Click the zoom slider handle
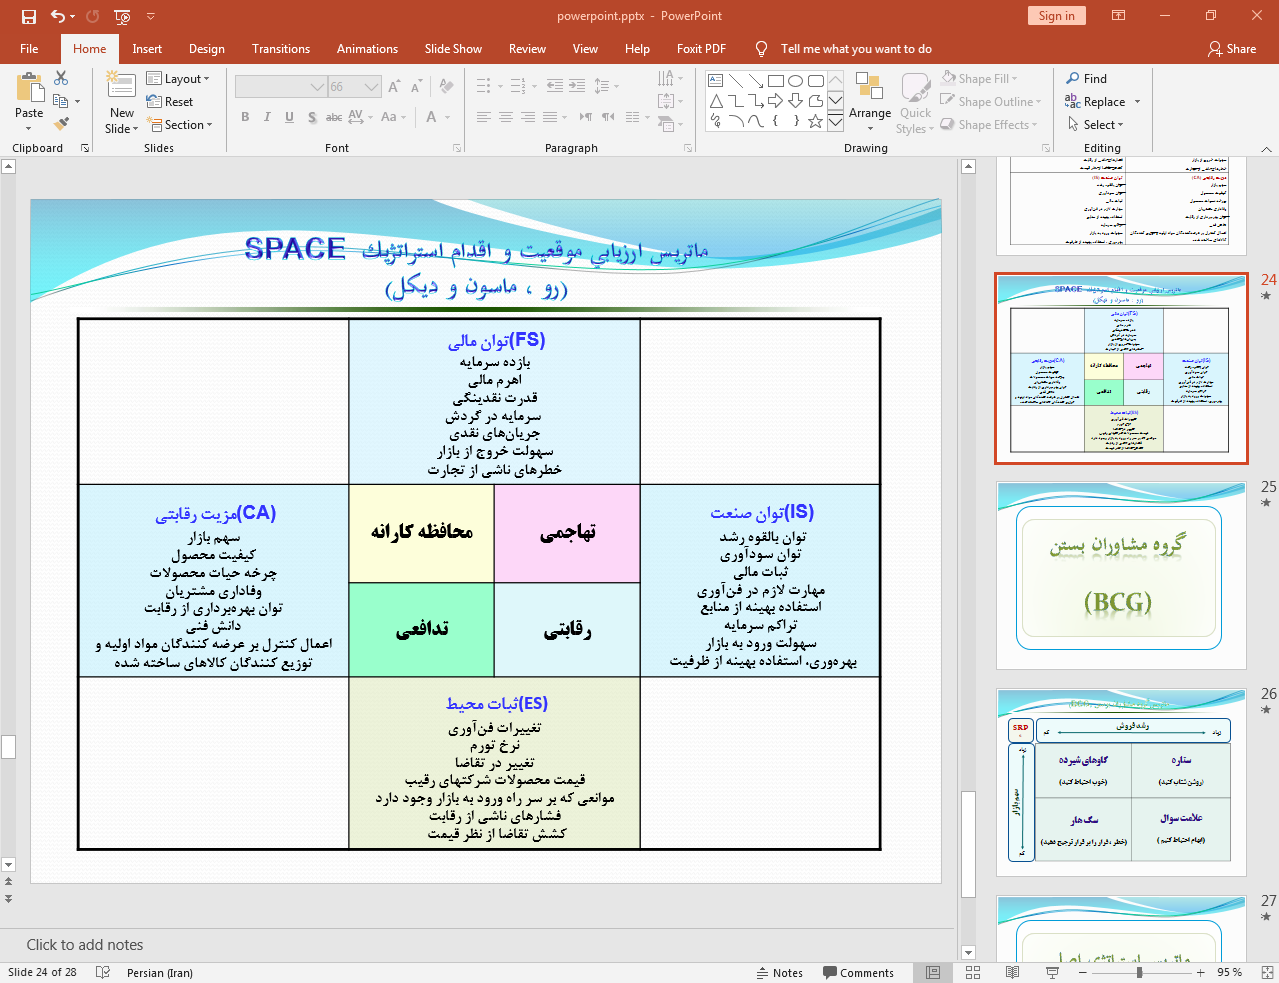Screen dimensions: 1279x983 [1139, 972]
